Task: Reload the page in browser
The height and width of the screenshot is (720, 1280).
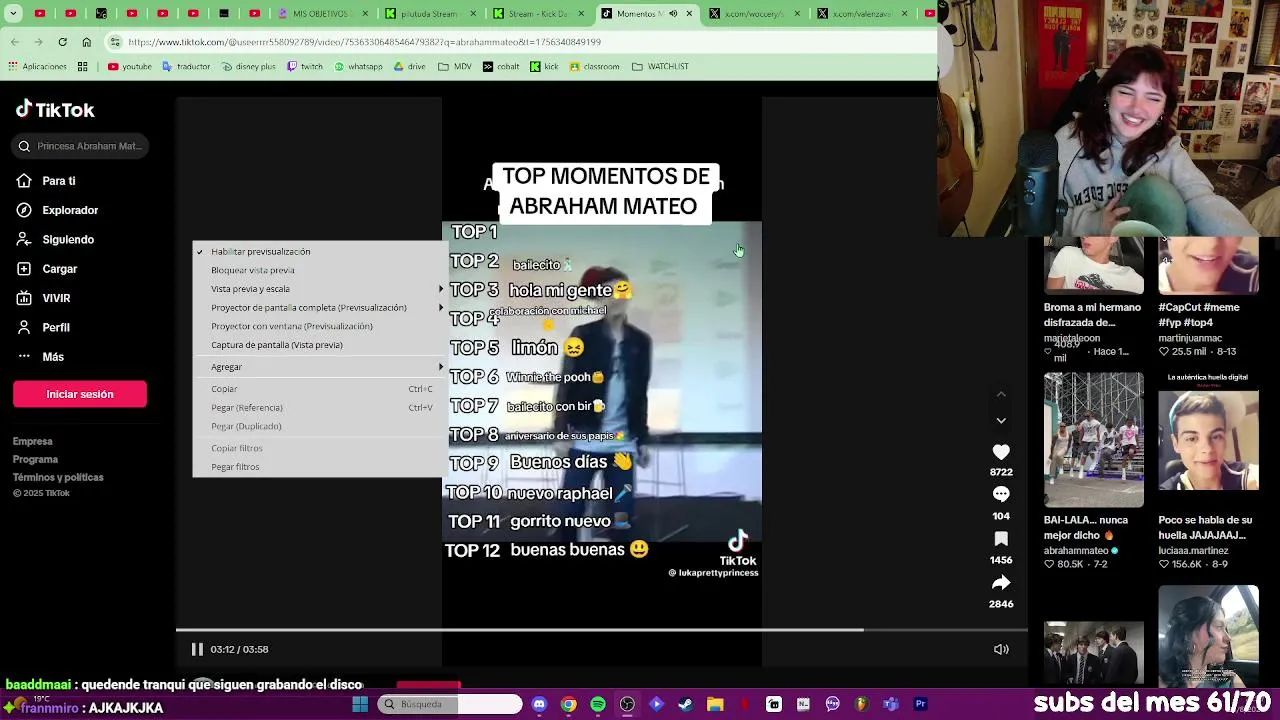Action: pyautogui.click(x=62, y=42)
